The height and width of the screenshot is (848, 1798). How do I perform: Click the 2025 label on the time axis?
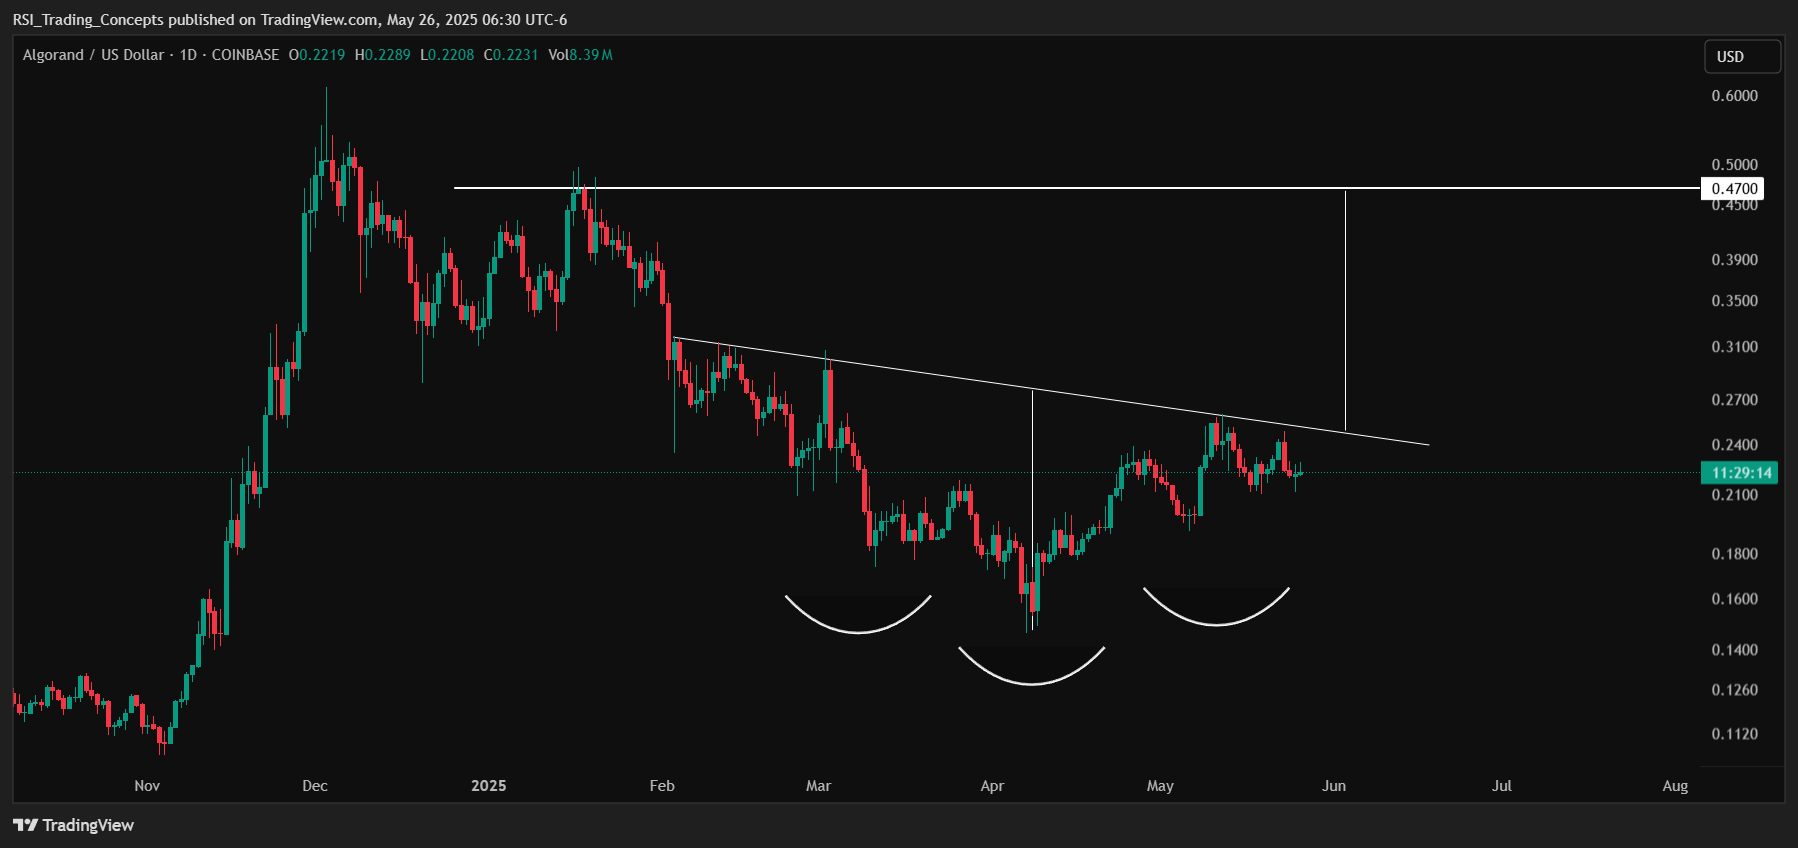489,786
